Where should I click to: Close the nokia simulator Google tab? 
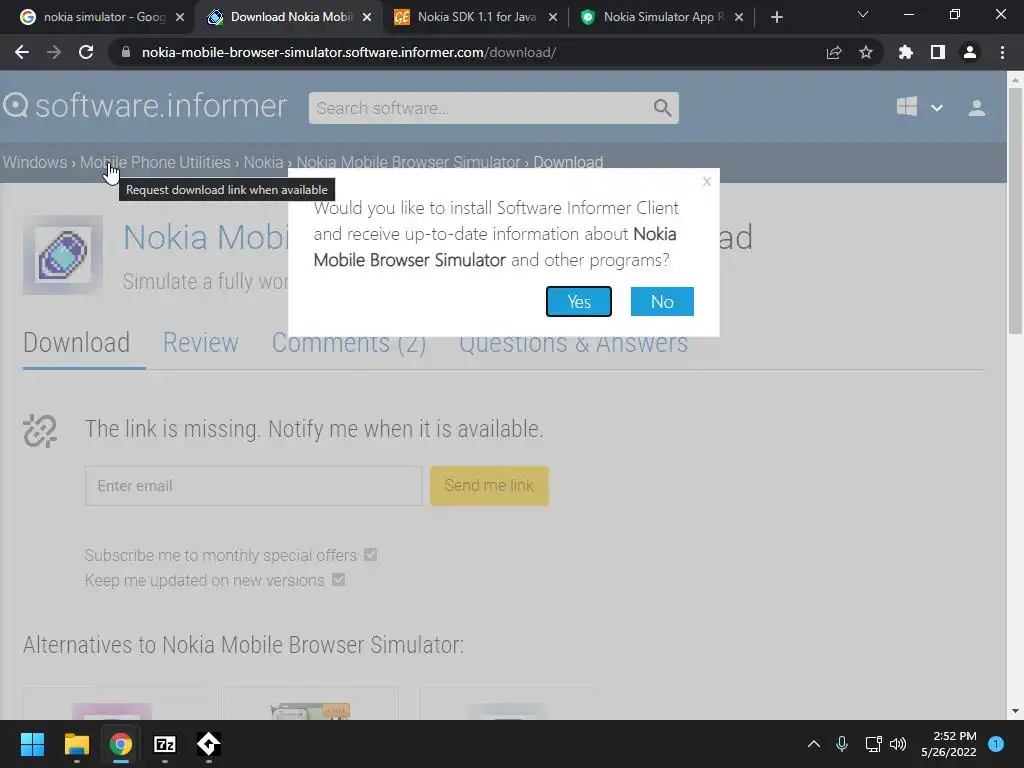click(x=180, y=17)
